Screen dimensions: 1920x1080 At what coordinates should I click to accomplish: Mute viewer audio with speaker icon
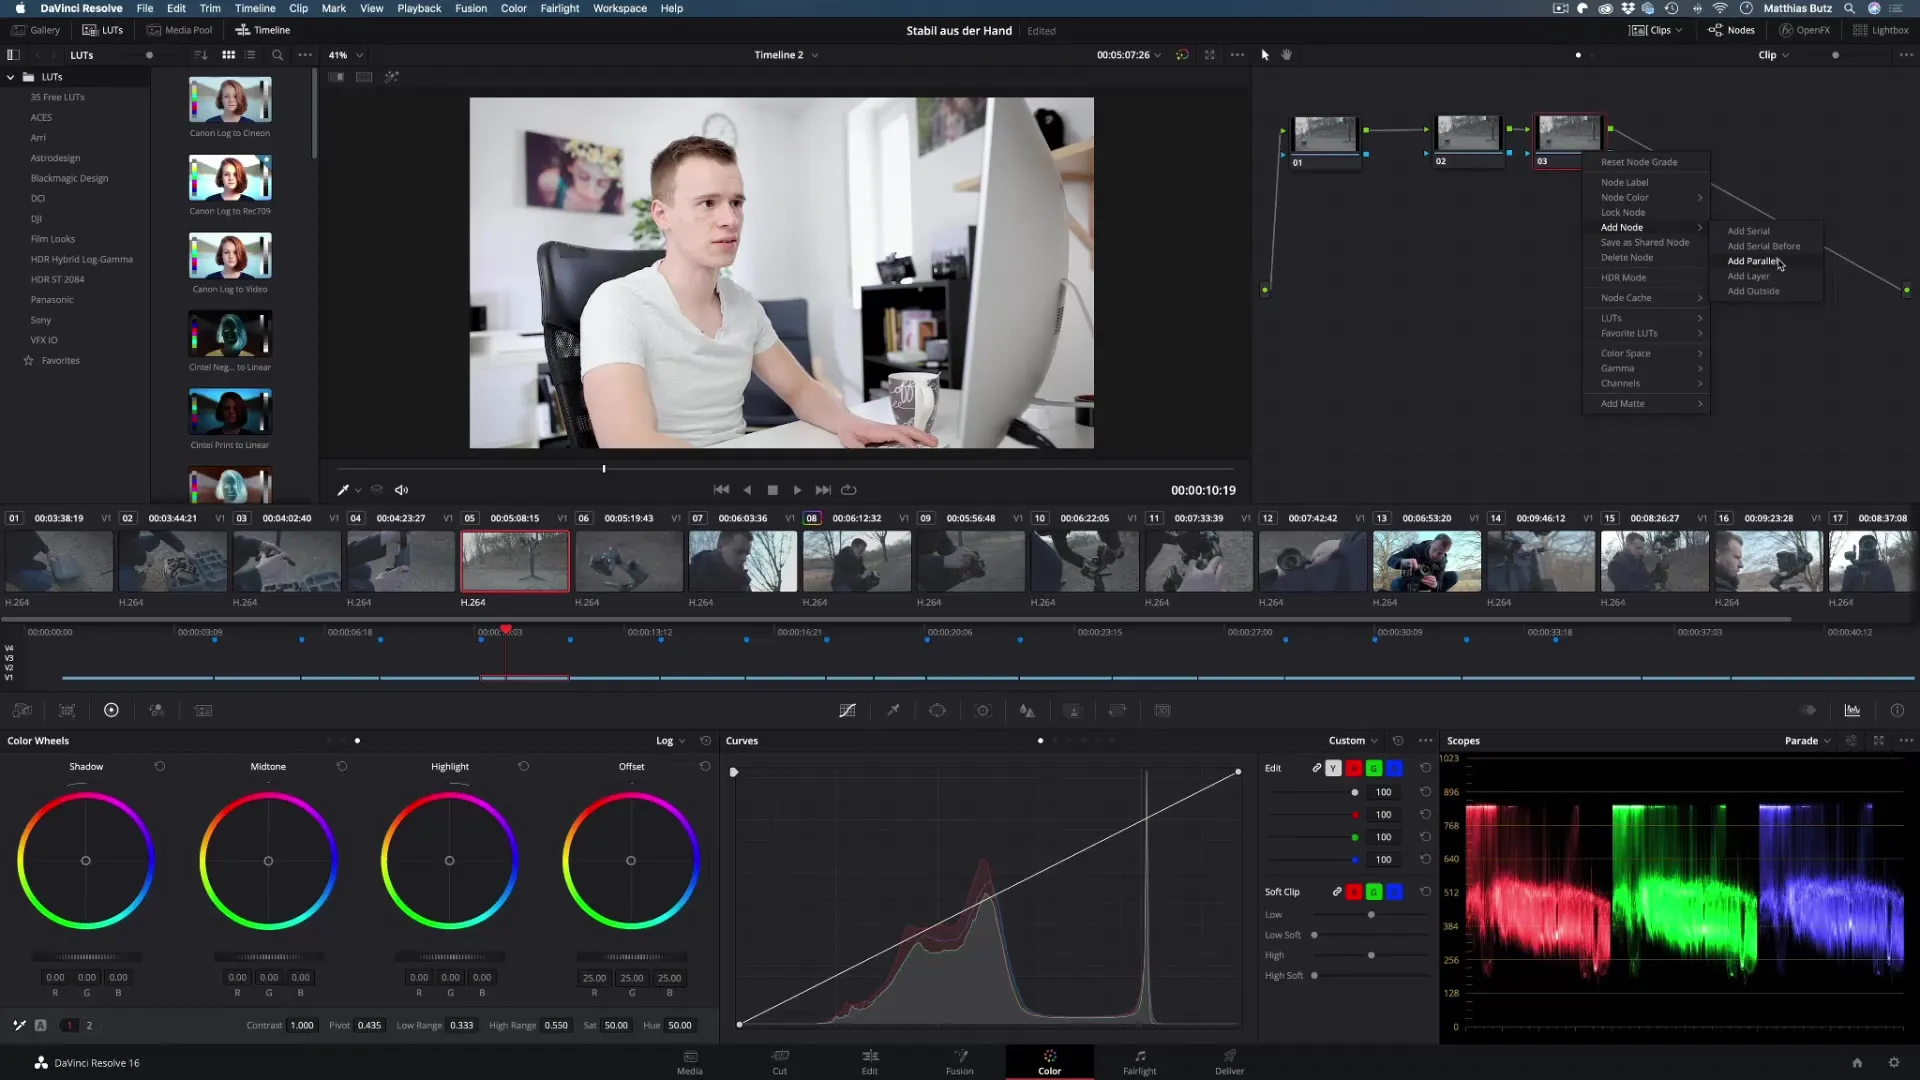click(401, 490)
